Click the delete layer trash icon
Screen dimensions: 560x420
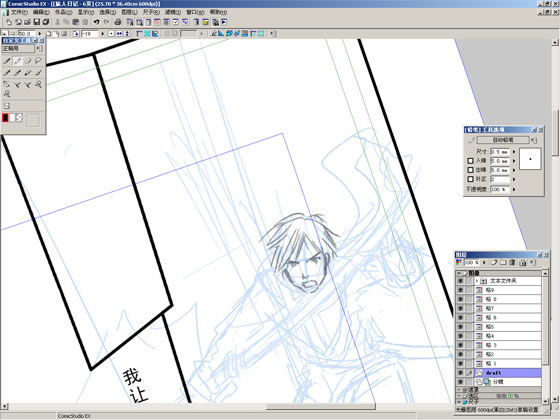click(512, 262)
